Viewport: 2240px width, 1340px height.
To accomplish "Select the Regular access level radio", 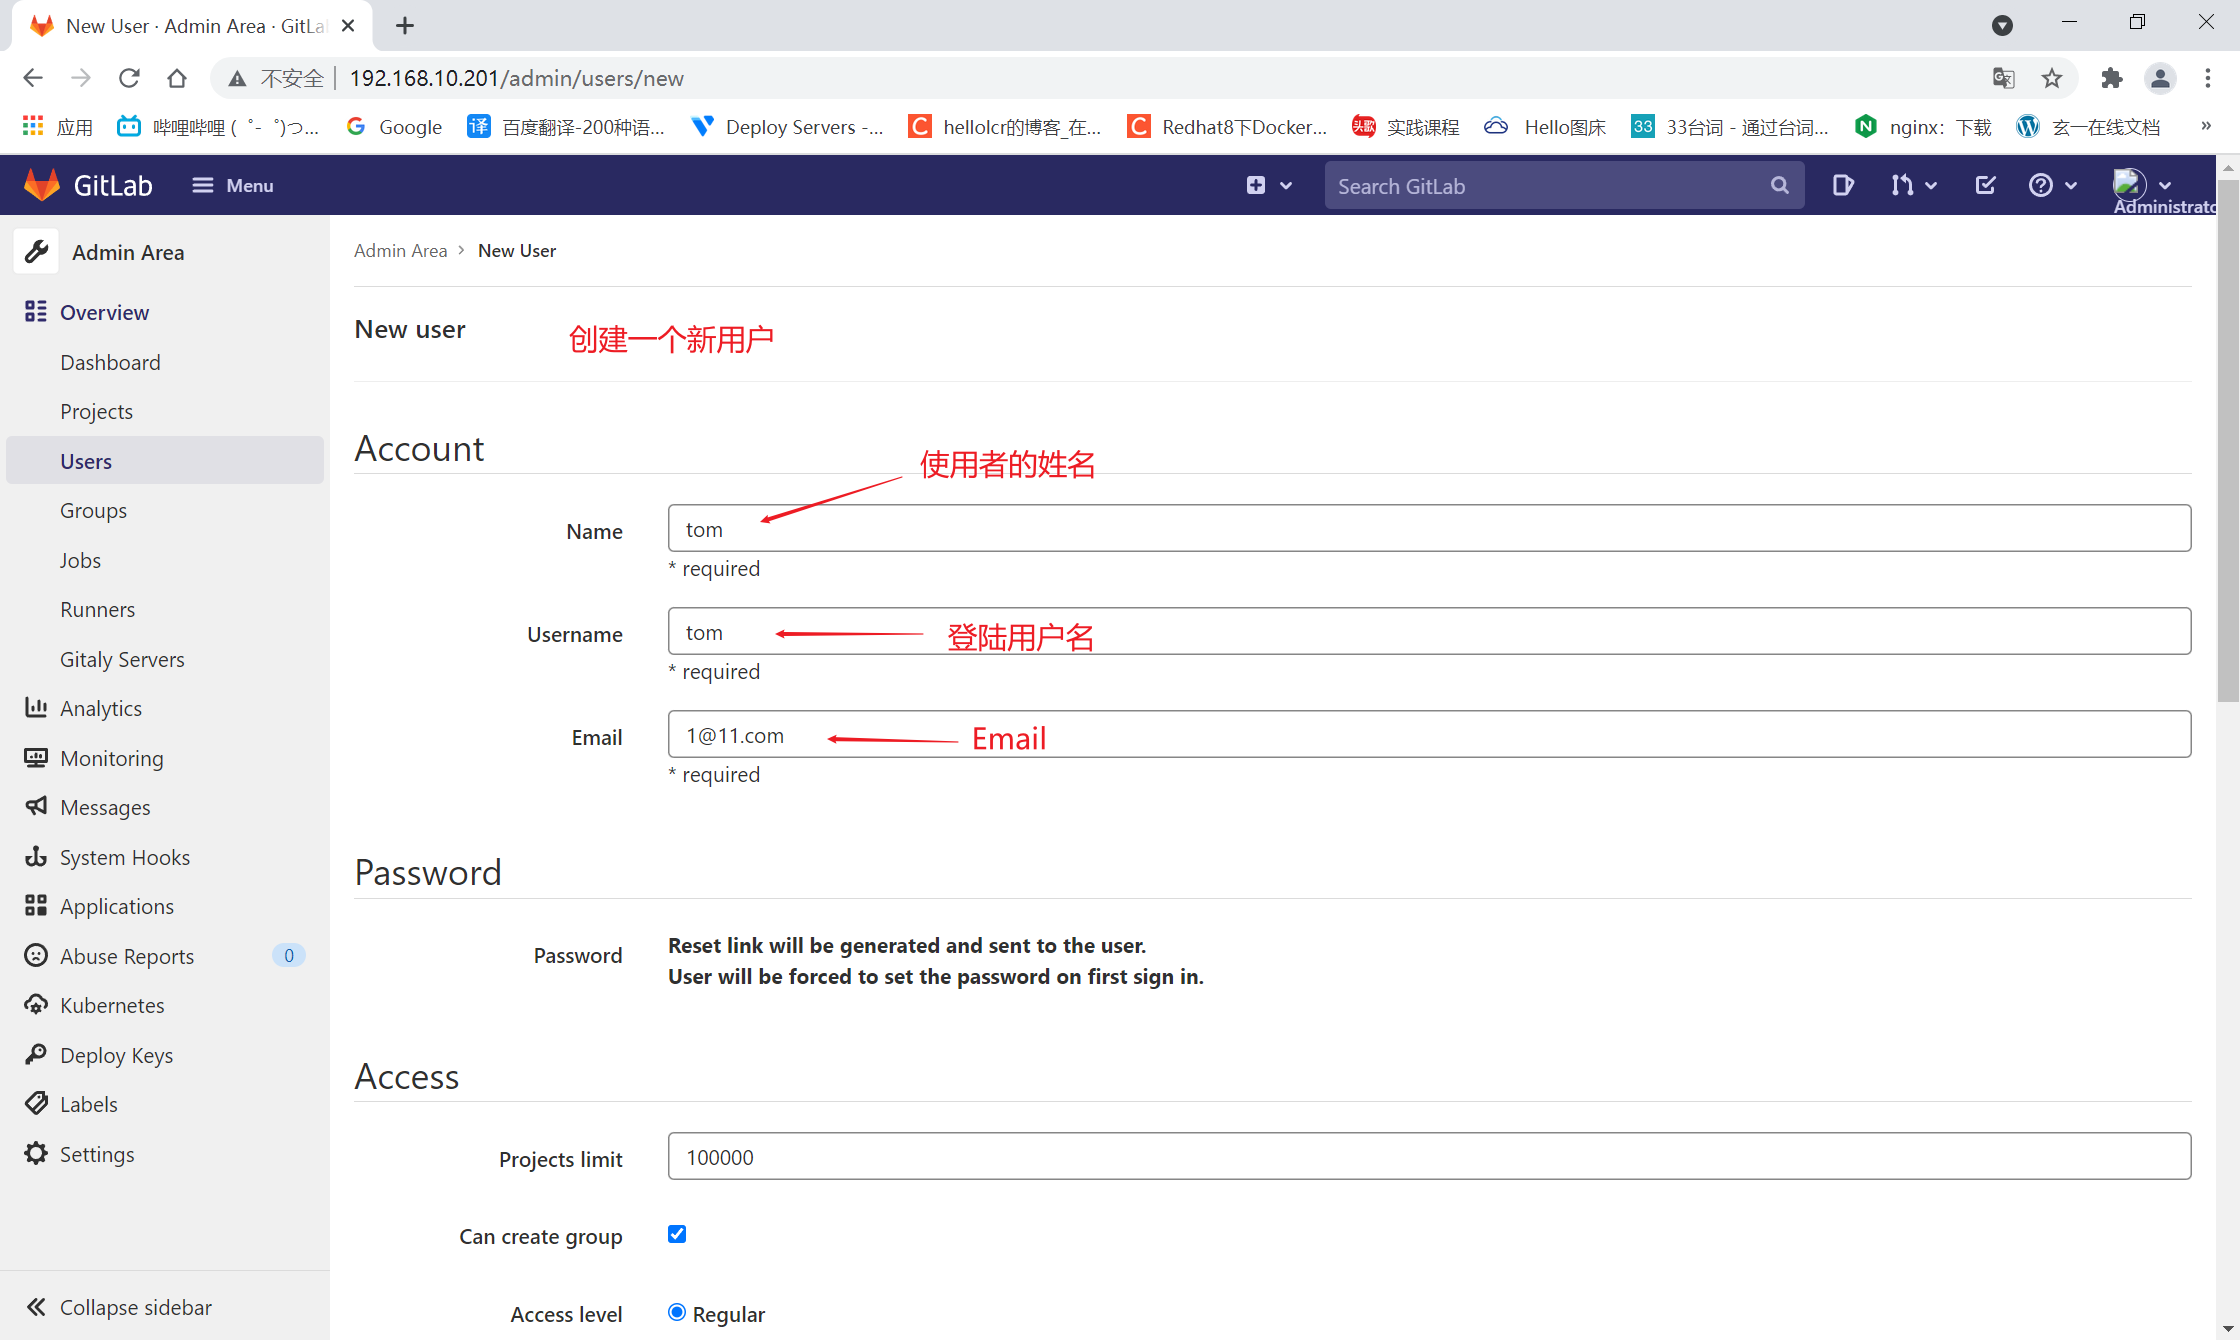I will pyautogui.click(x=677, y=1312).
